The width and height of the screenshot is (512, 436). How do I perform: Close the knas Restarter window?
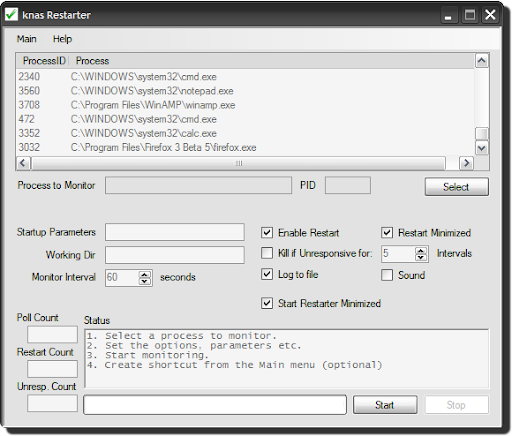pos(490,15)
